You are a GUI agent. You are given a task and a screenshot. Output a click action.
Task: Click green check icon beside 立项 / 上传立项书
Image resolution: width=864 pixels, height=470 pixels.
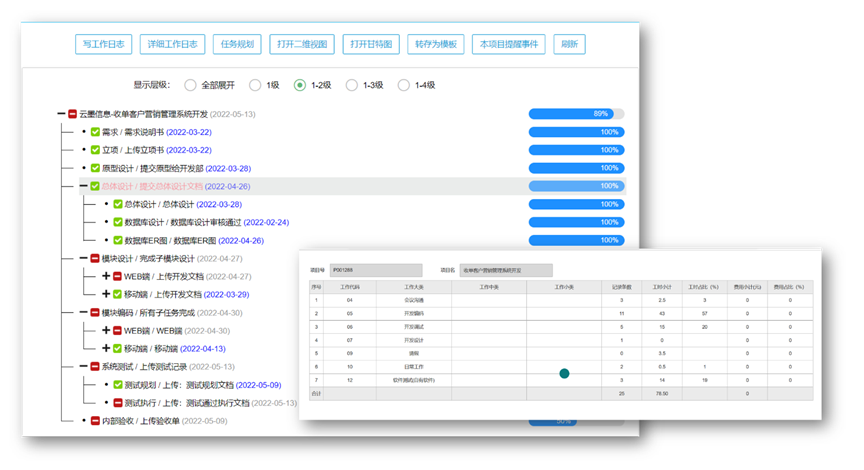(95, 150)
